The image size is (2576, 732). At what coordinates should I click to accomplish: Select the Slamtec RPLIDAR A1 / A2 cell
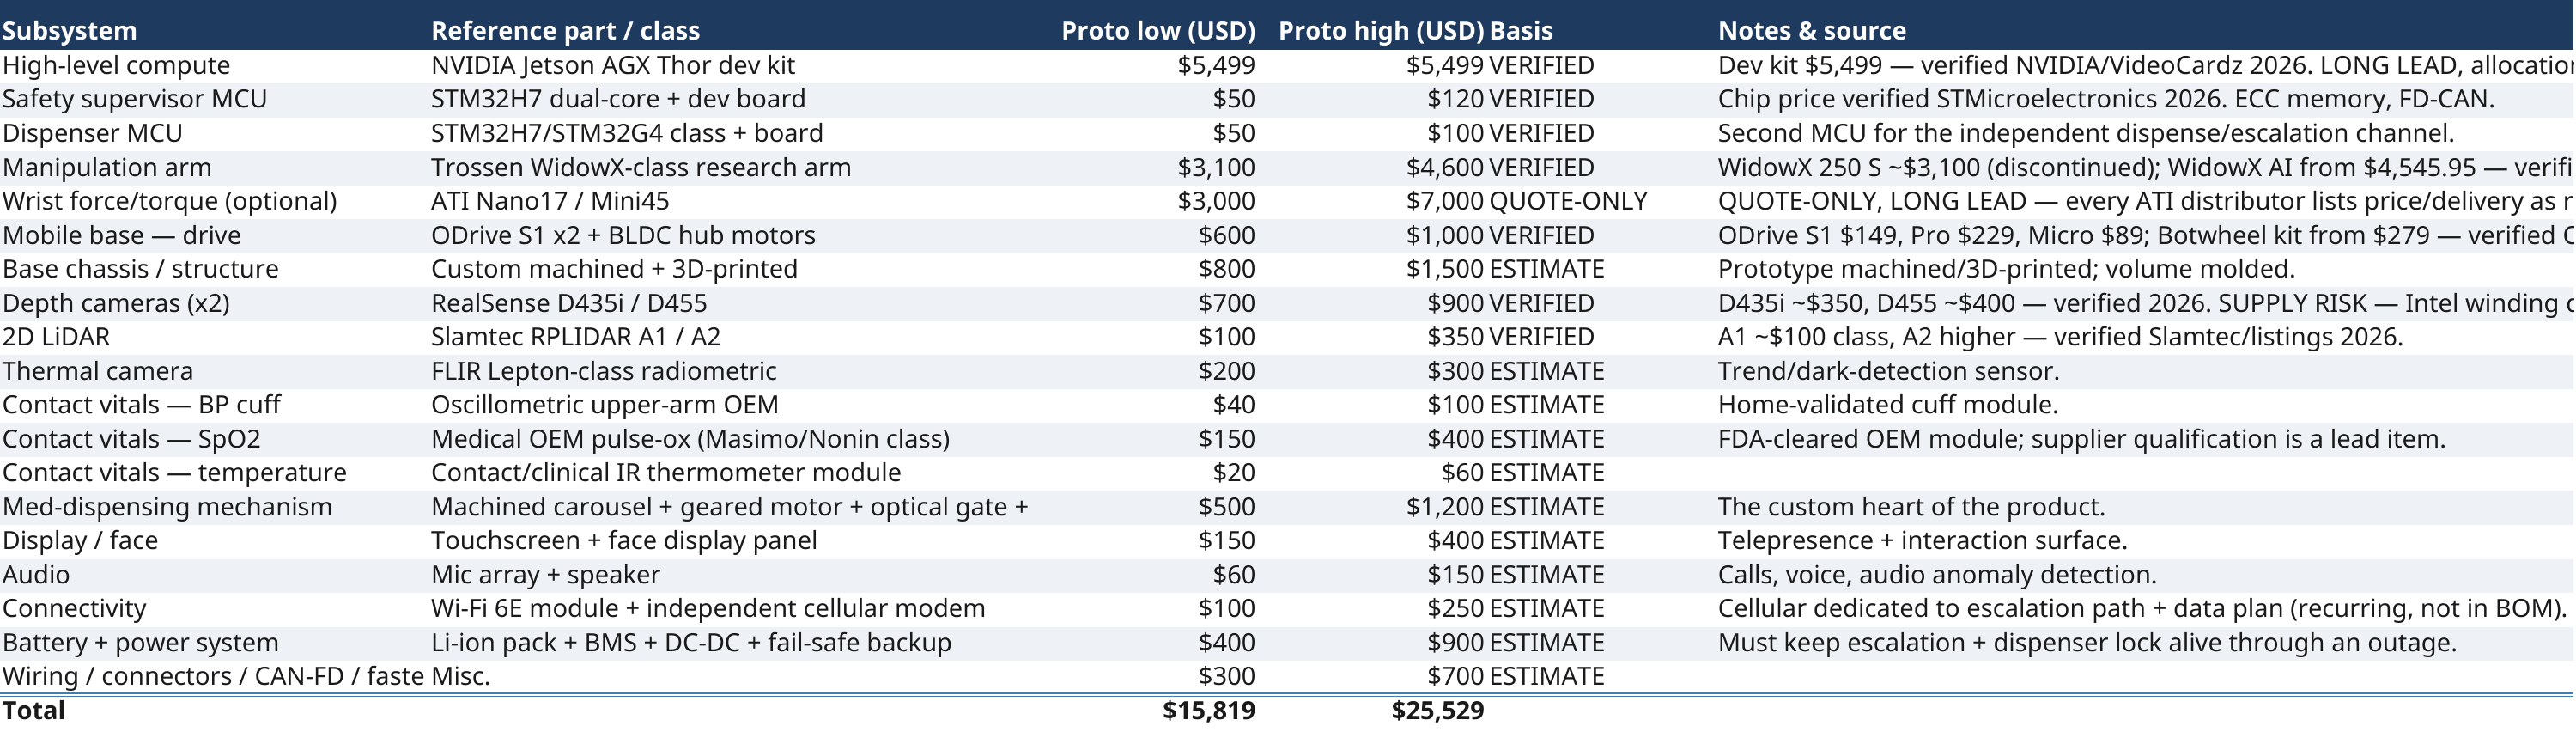576,337
